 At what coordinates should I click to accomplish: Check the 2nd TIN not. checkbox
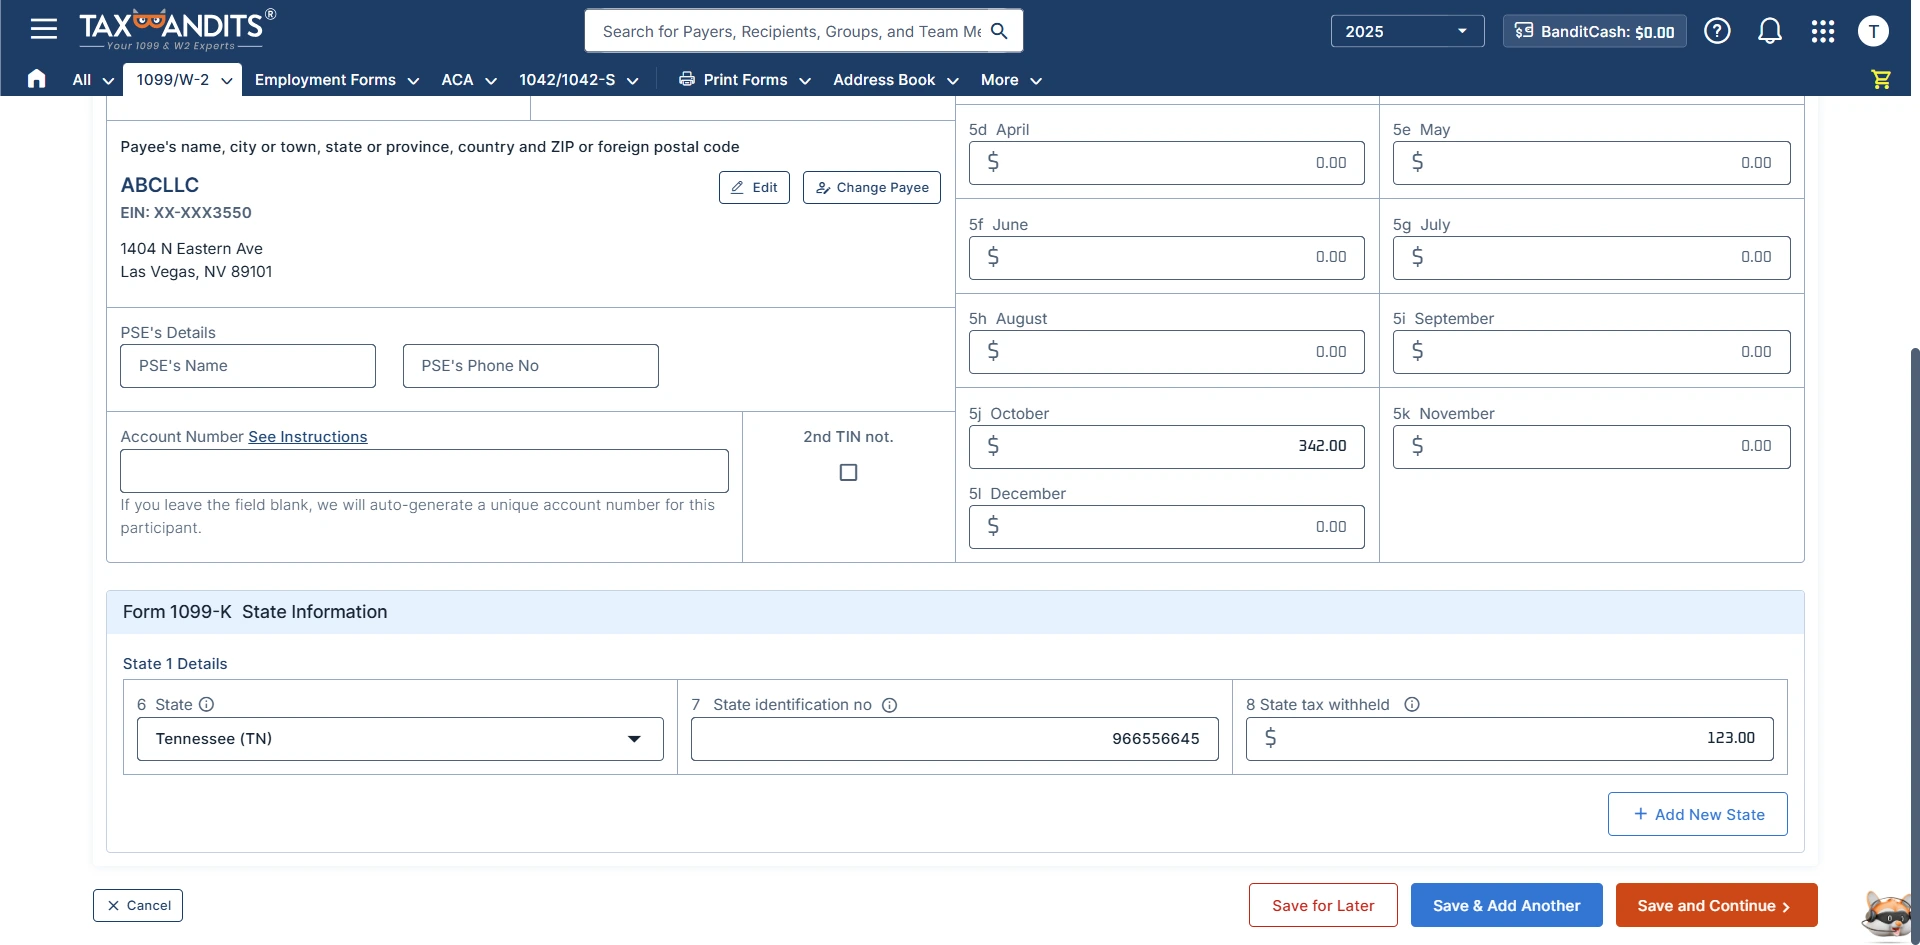pyautogui.click(x=848, y=472)
